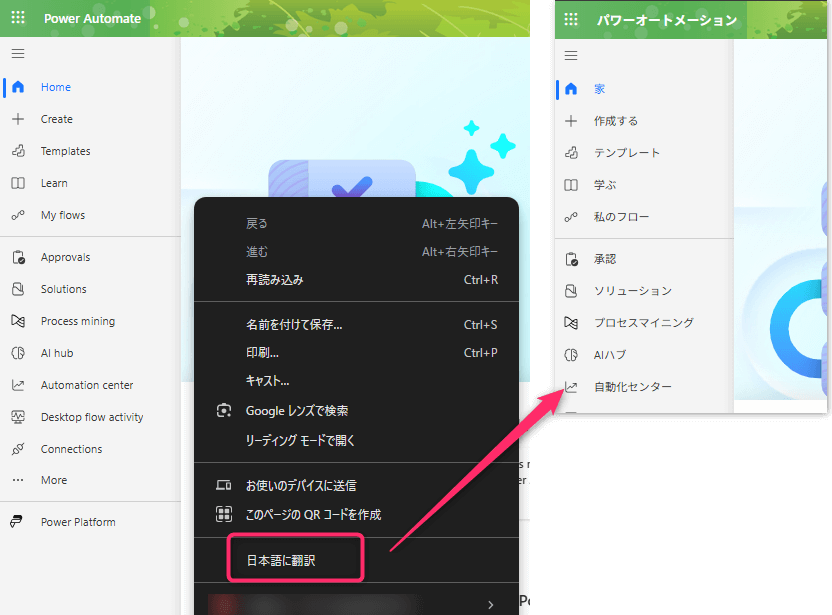
Task: Open the Create link in sidebar
Action: [x=57, y=119]
